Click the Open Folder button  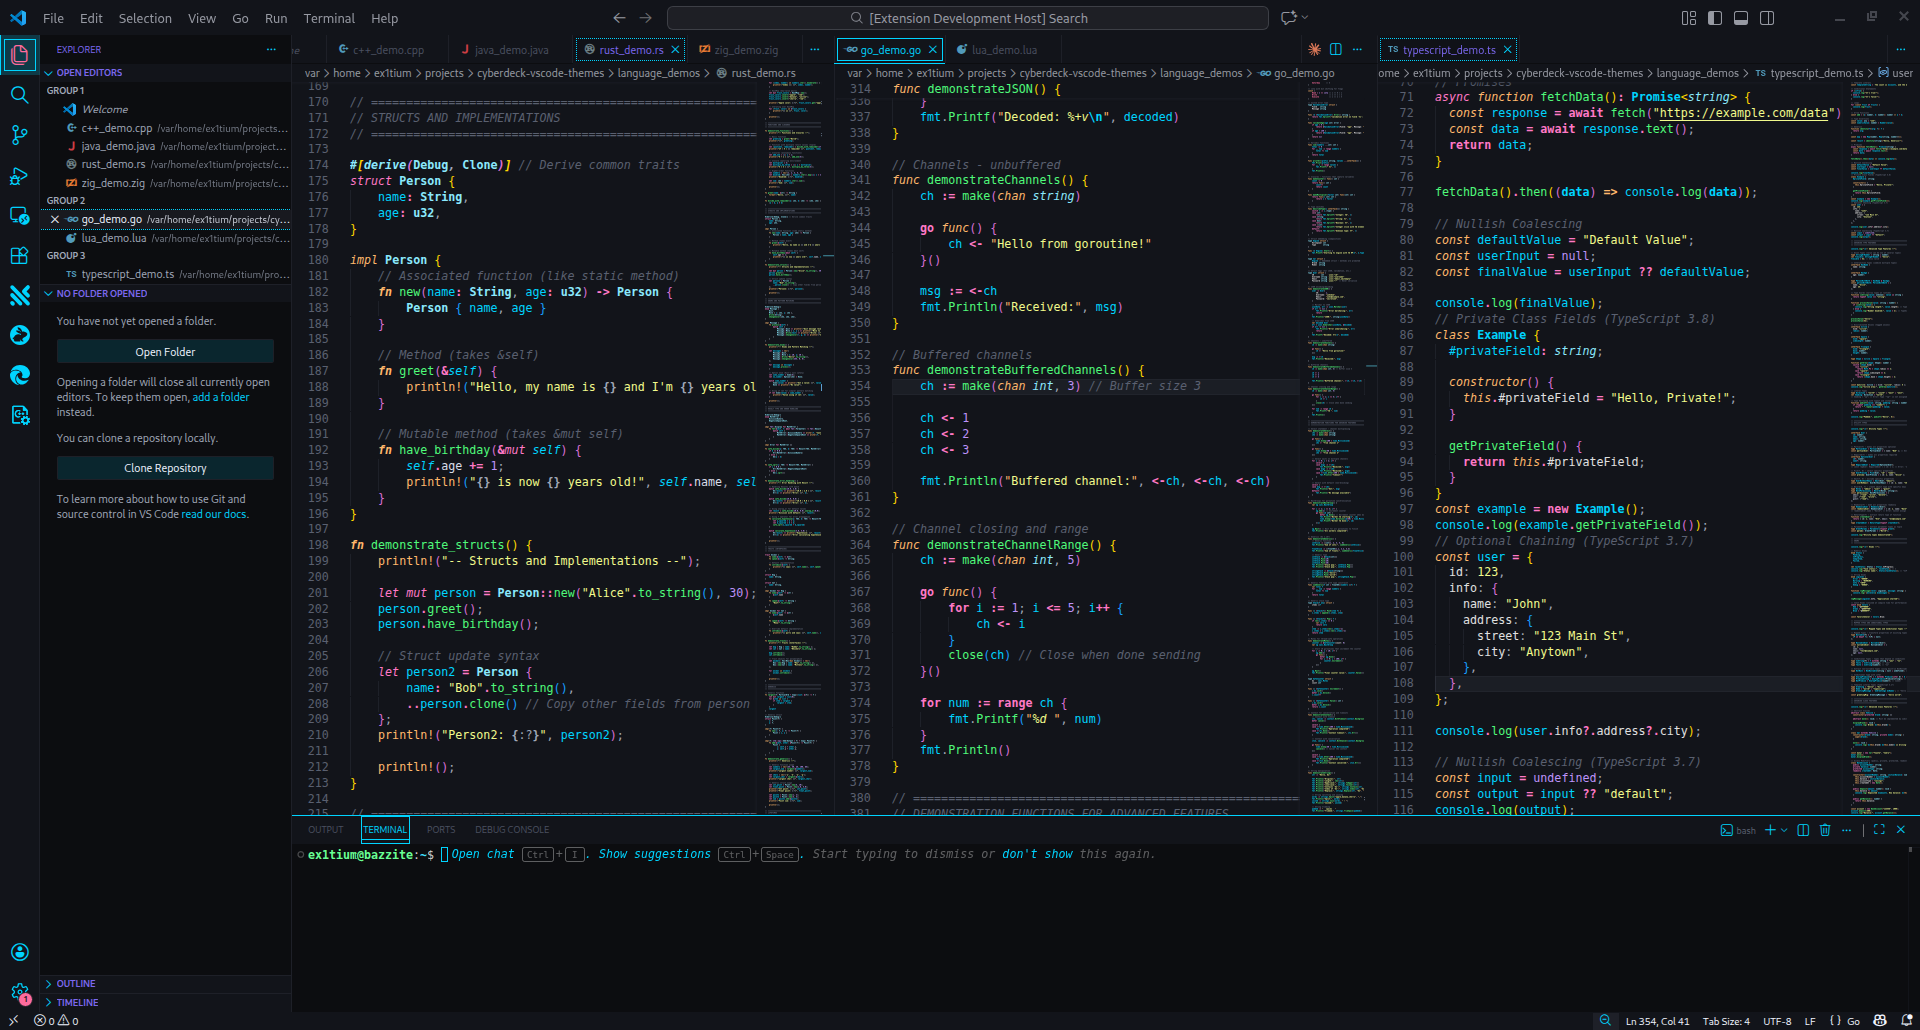pyautogui.click(x=165, y=351)
